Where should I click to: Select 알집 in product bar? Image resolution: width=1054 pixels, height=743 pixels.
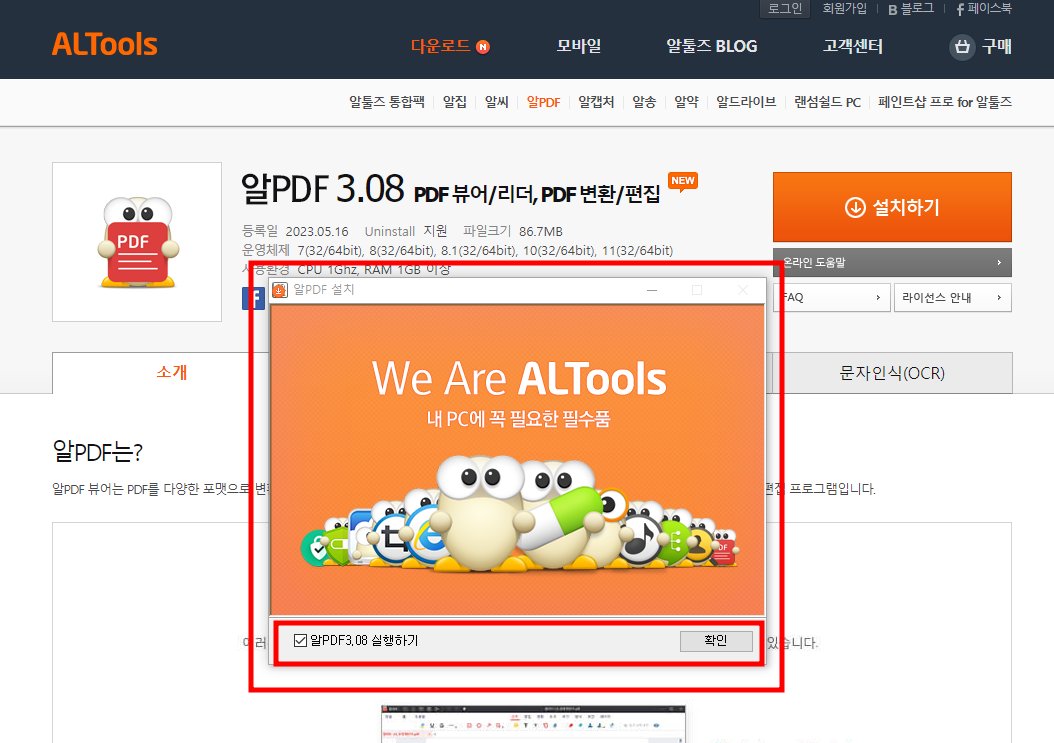pos(454,102)
